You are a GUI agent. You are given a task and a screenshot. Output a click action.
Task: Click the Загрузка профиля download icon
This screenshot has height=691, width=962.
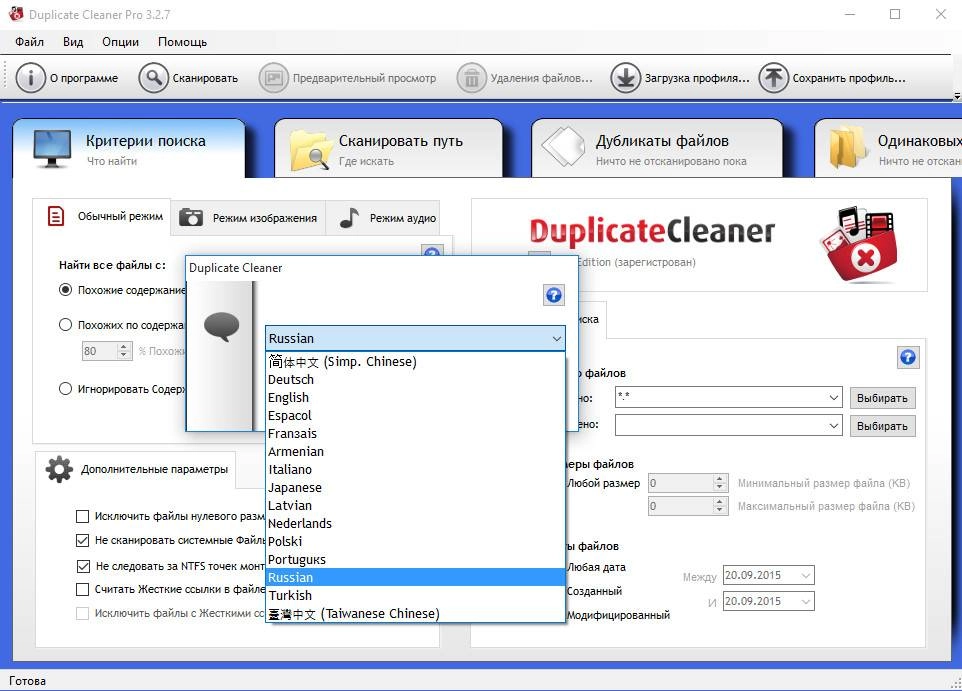[626, 78]
